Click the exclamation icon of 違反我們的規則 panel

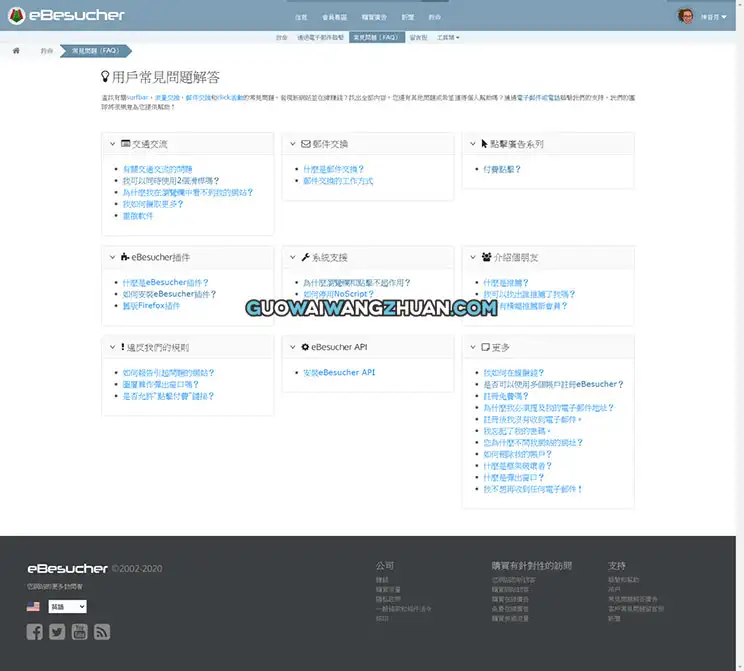[x=123, y=347]
